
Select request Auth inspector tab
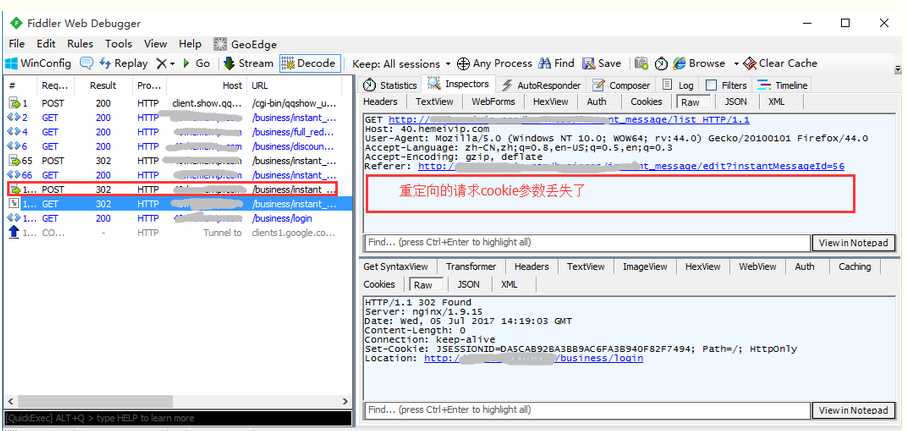click(x=597, y=102)
